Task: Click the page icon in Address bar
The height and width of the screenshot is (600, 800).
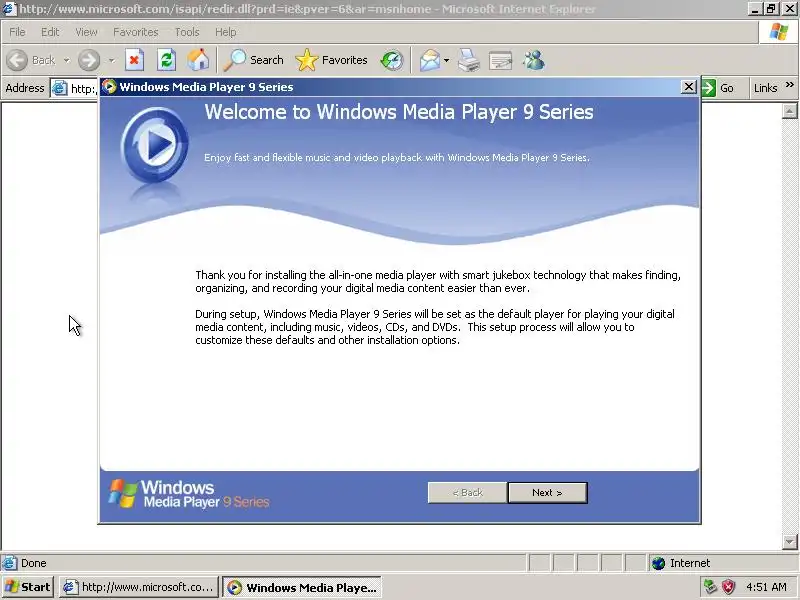Action: [60, 88]
